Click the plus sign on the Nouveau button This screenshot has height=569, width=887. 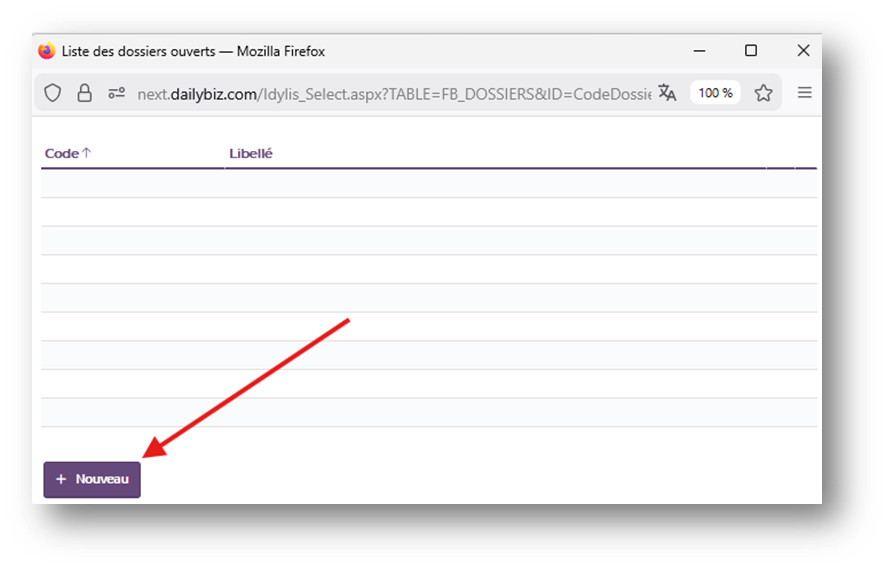click(61, 479)
